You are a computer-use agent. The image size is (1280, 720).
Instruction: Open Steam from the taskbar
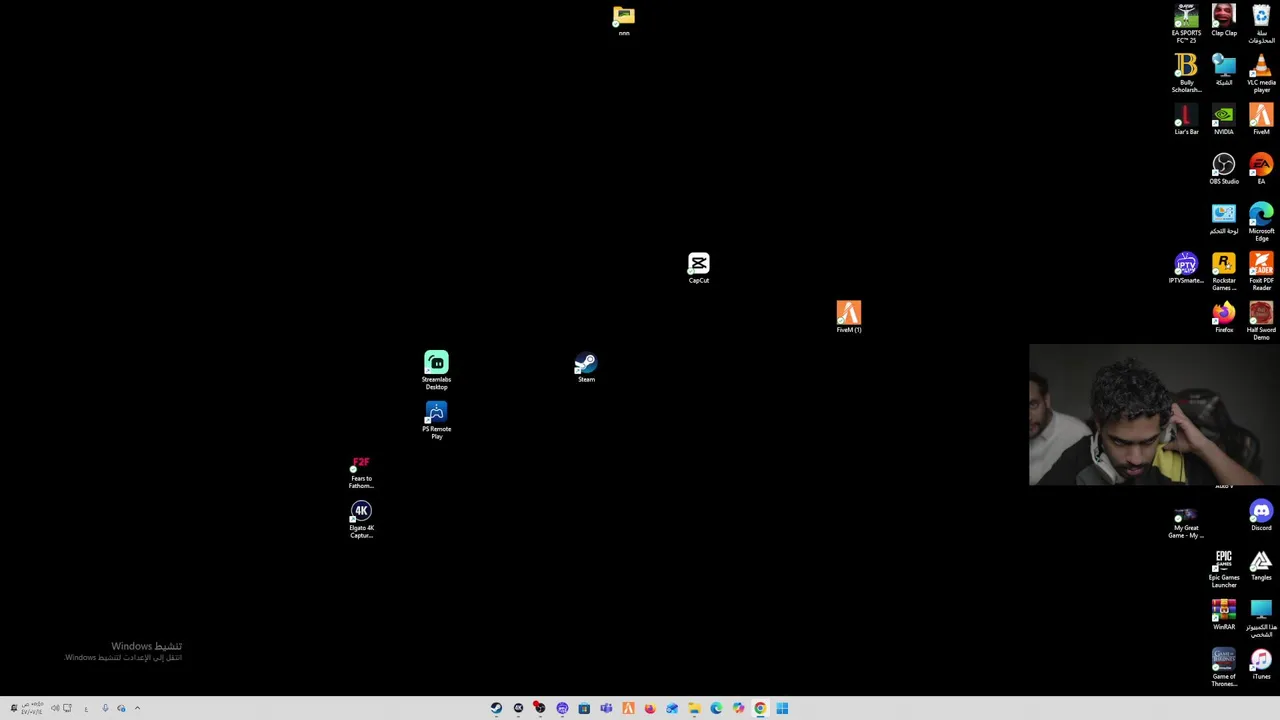(x=496, y=708)
